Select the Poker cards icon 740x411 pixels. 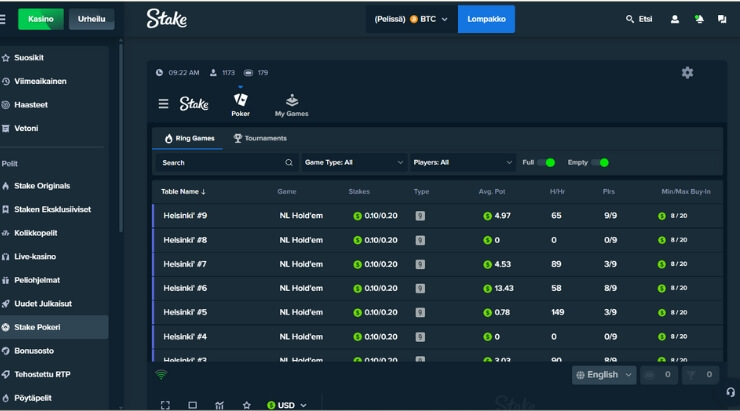[240, 100]
